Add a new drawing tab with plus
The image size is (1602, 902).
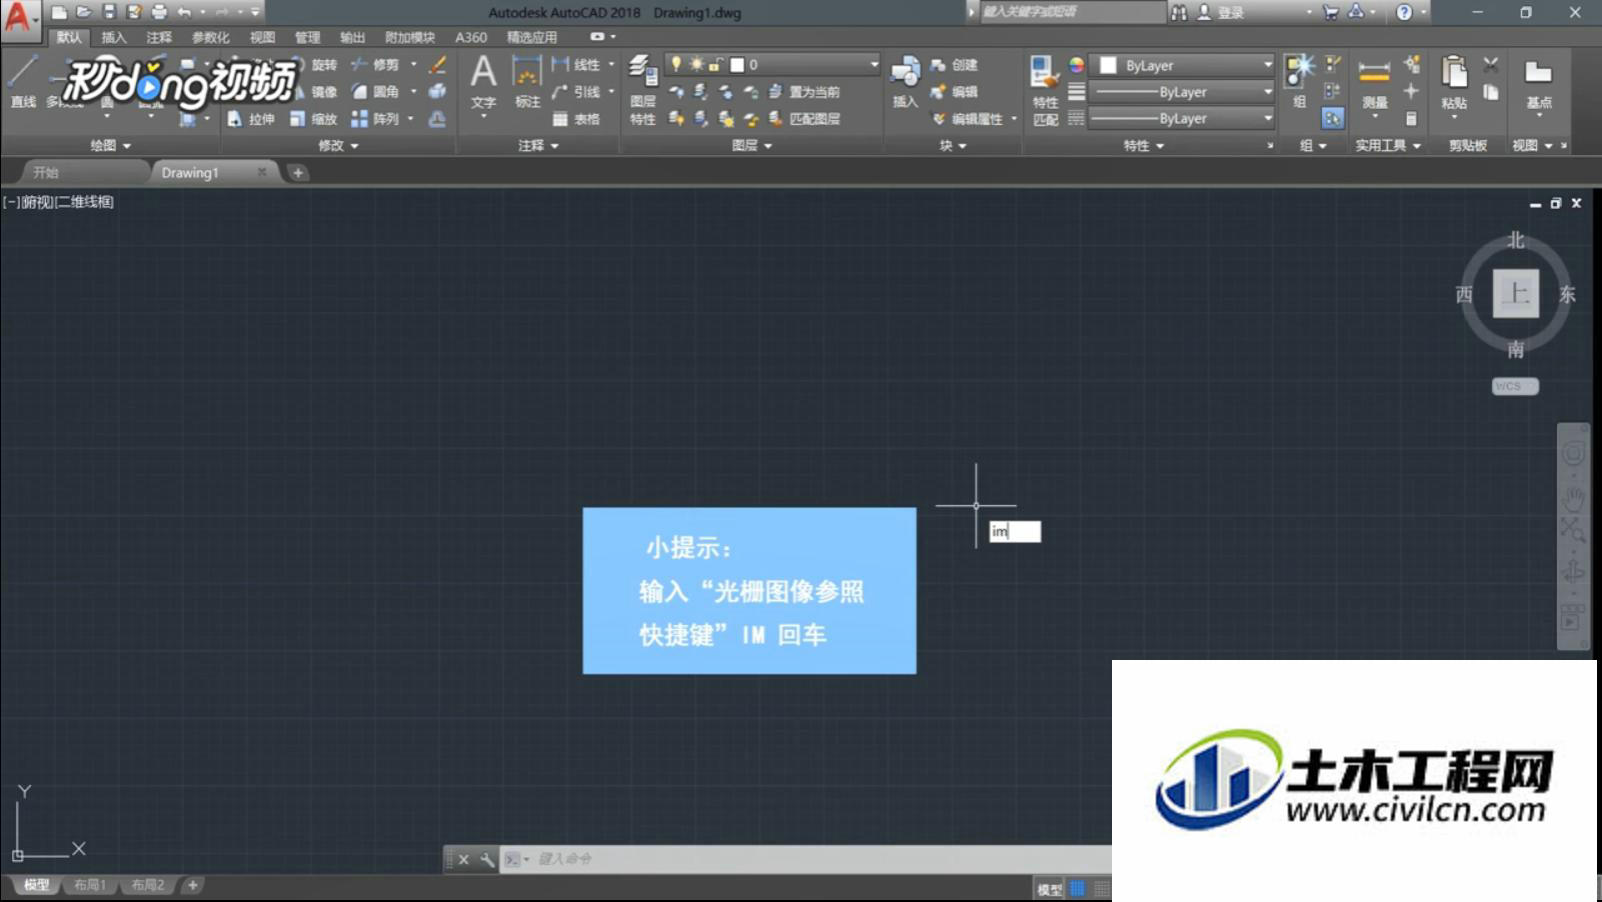298,173
